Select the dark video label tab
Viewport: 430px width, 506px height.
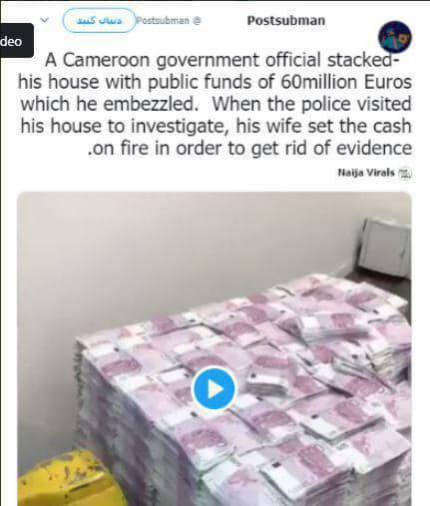click(15, 41)
